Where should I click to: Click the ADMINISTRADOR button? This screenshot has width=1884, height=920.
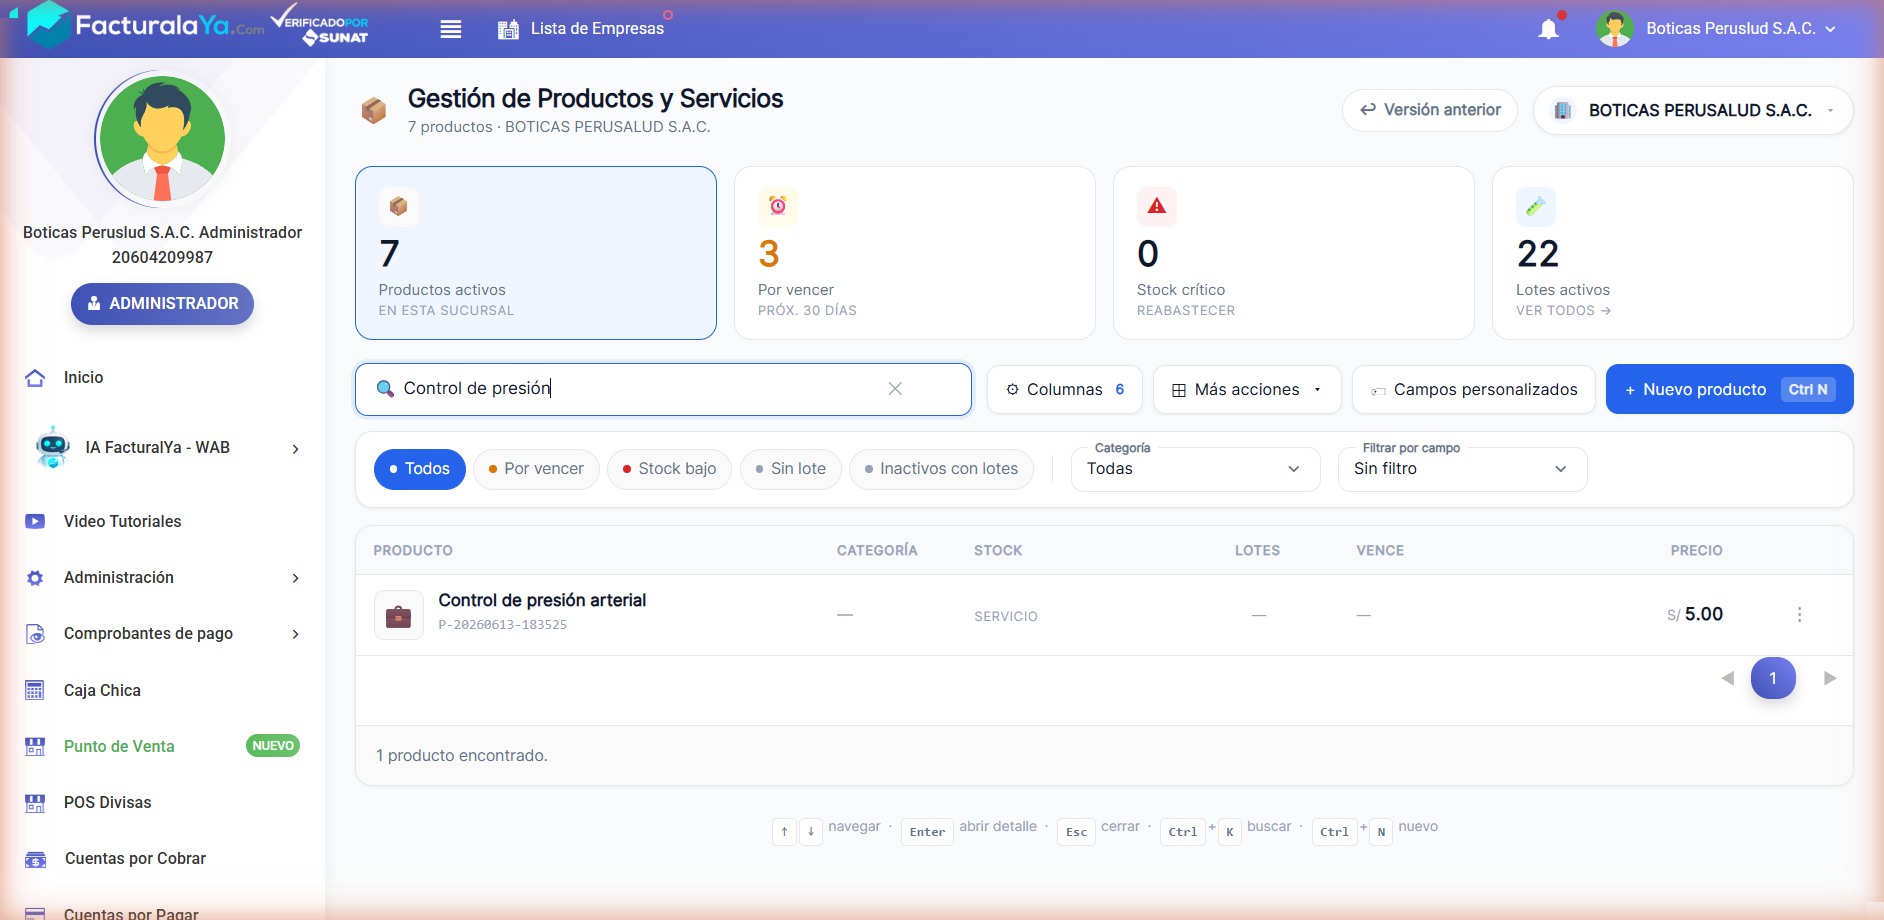point(162,304)
